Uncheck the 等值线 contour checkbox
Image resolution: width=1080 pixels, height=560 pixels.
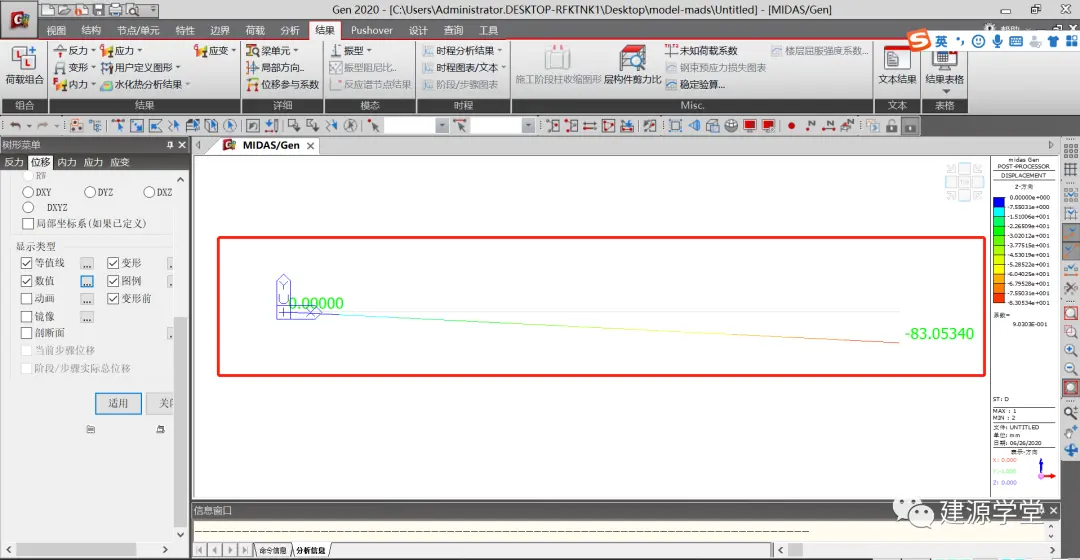(x=26, y=262)
